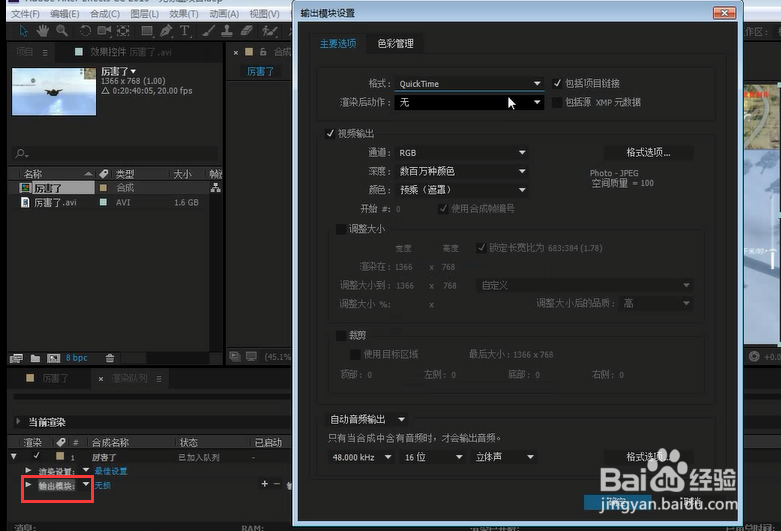Open the 文件(F) menu

[x=25, y=14]
